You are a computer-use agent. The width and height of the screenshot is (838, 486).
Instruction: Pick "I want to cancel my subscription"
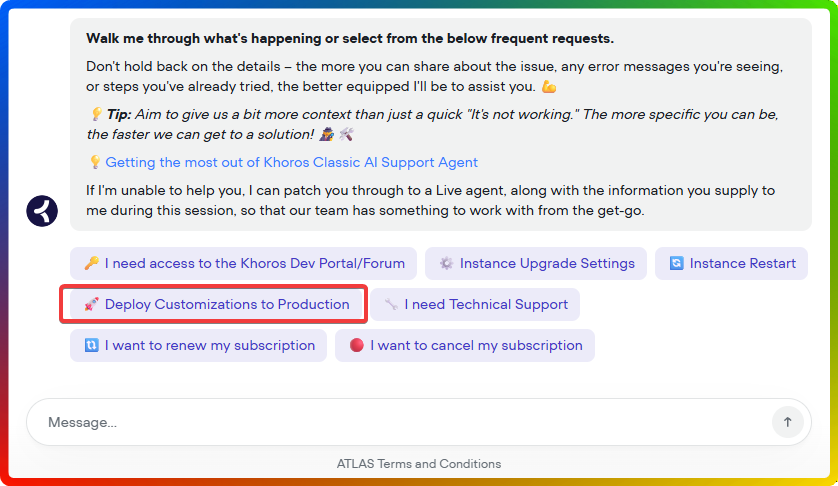pos(476,346)
